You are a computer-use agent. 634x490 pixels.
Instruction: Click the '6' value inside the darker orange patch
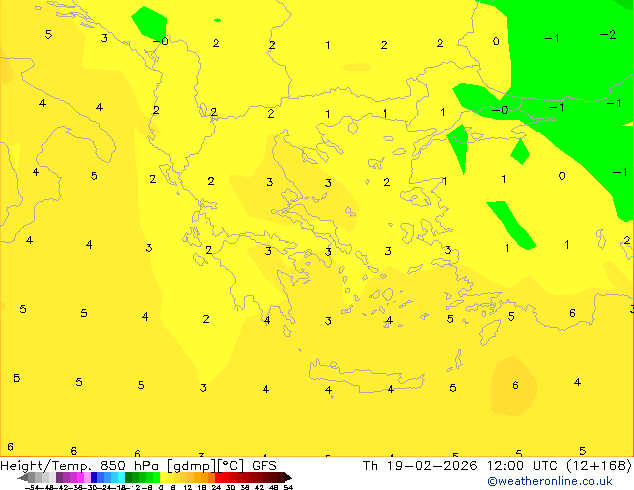click(515, 385)
